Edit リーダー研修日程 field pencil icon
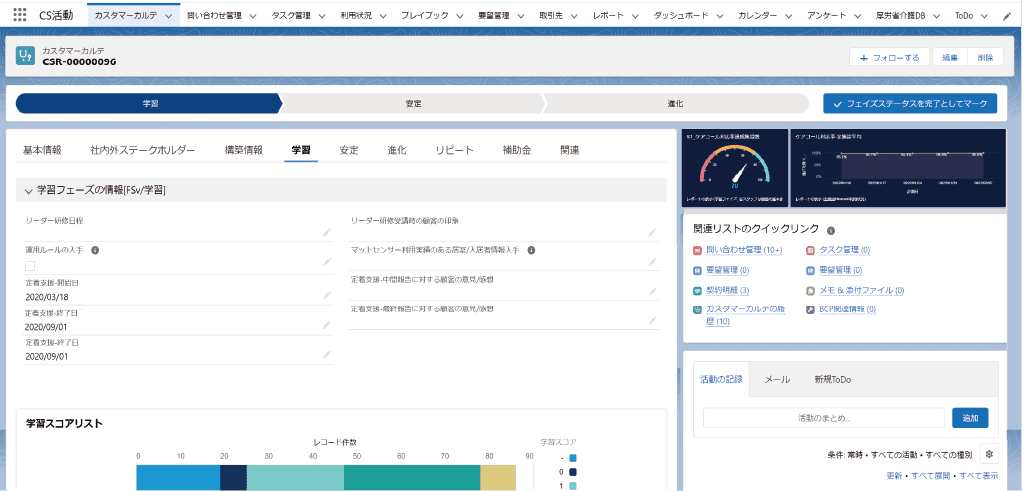Image resolution: width=1024 pixels, height=491 pixels. (x=327, y=232)
